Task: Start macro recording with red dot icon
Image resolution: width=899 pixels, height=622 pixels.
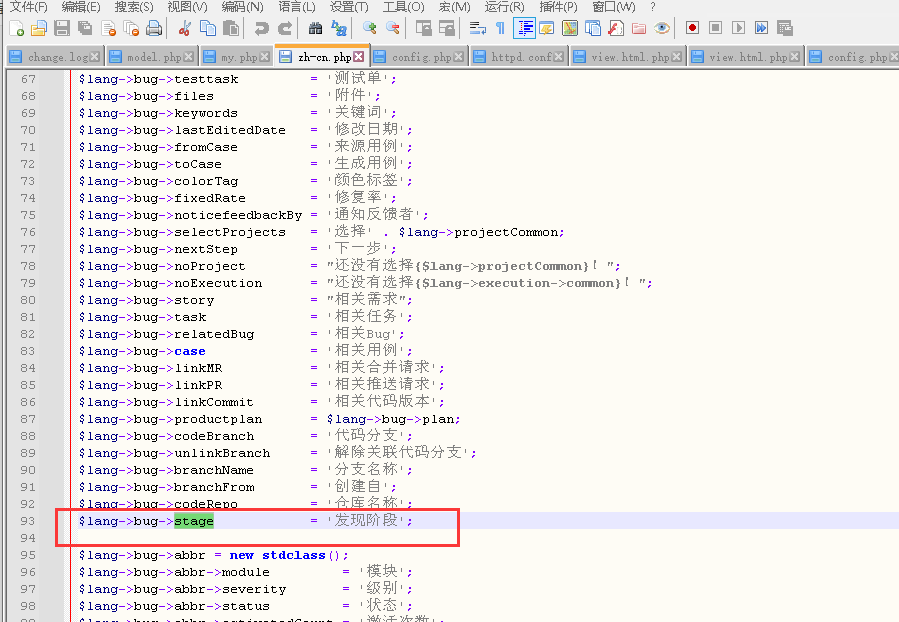Action: click(x=692, y=28)
